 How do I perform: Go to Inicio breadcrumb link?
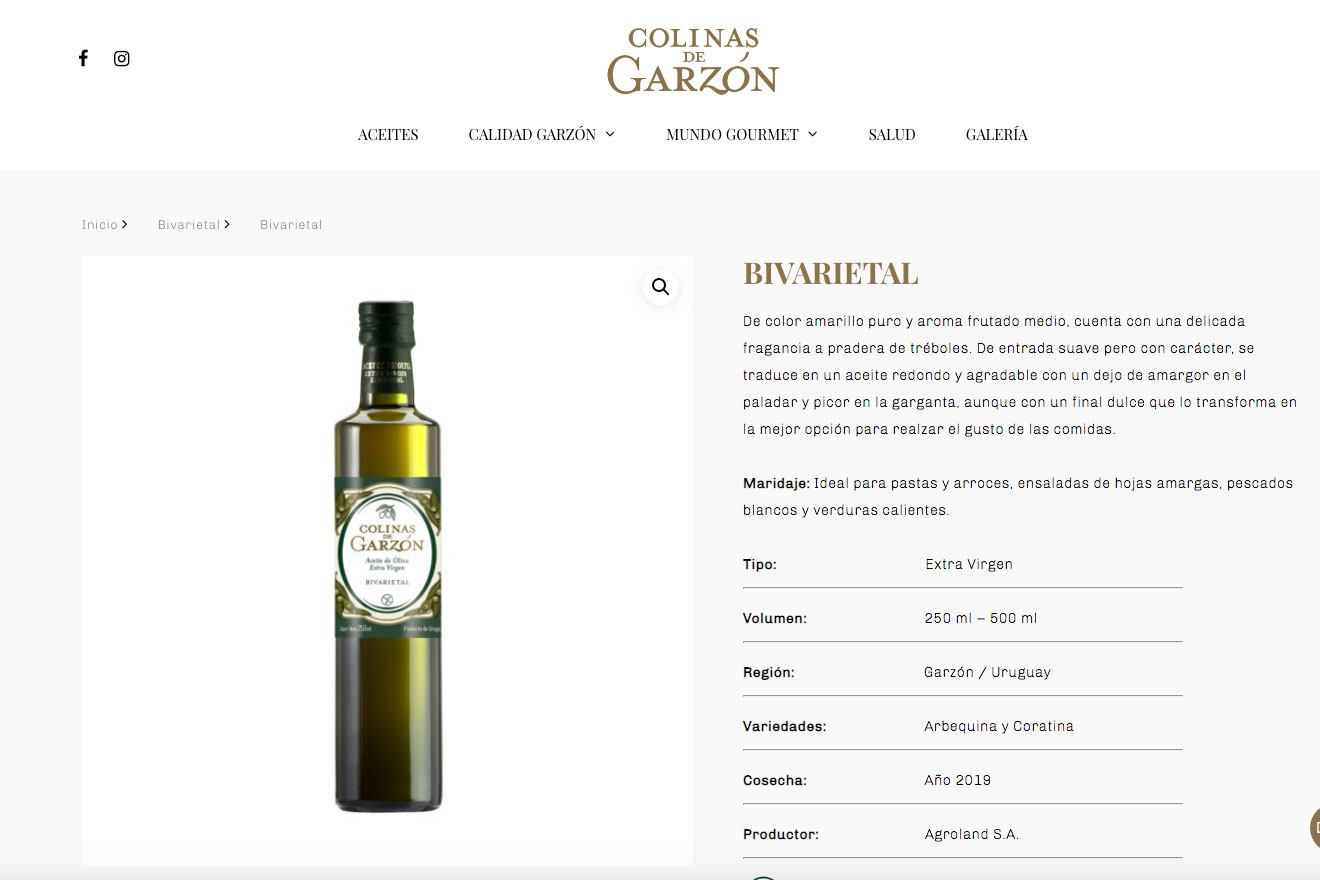coord(100,225)
